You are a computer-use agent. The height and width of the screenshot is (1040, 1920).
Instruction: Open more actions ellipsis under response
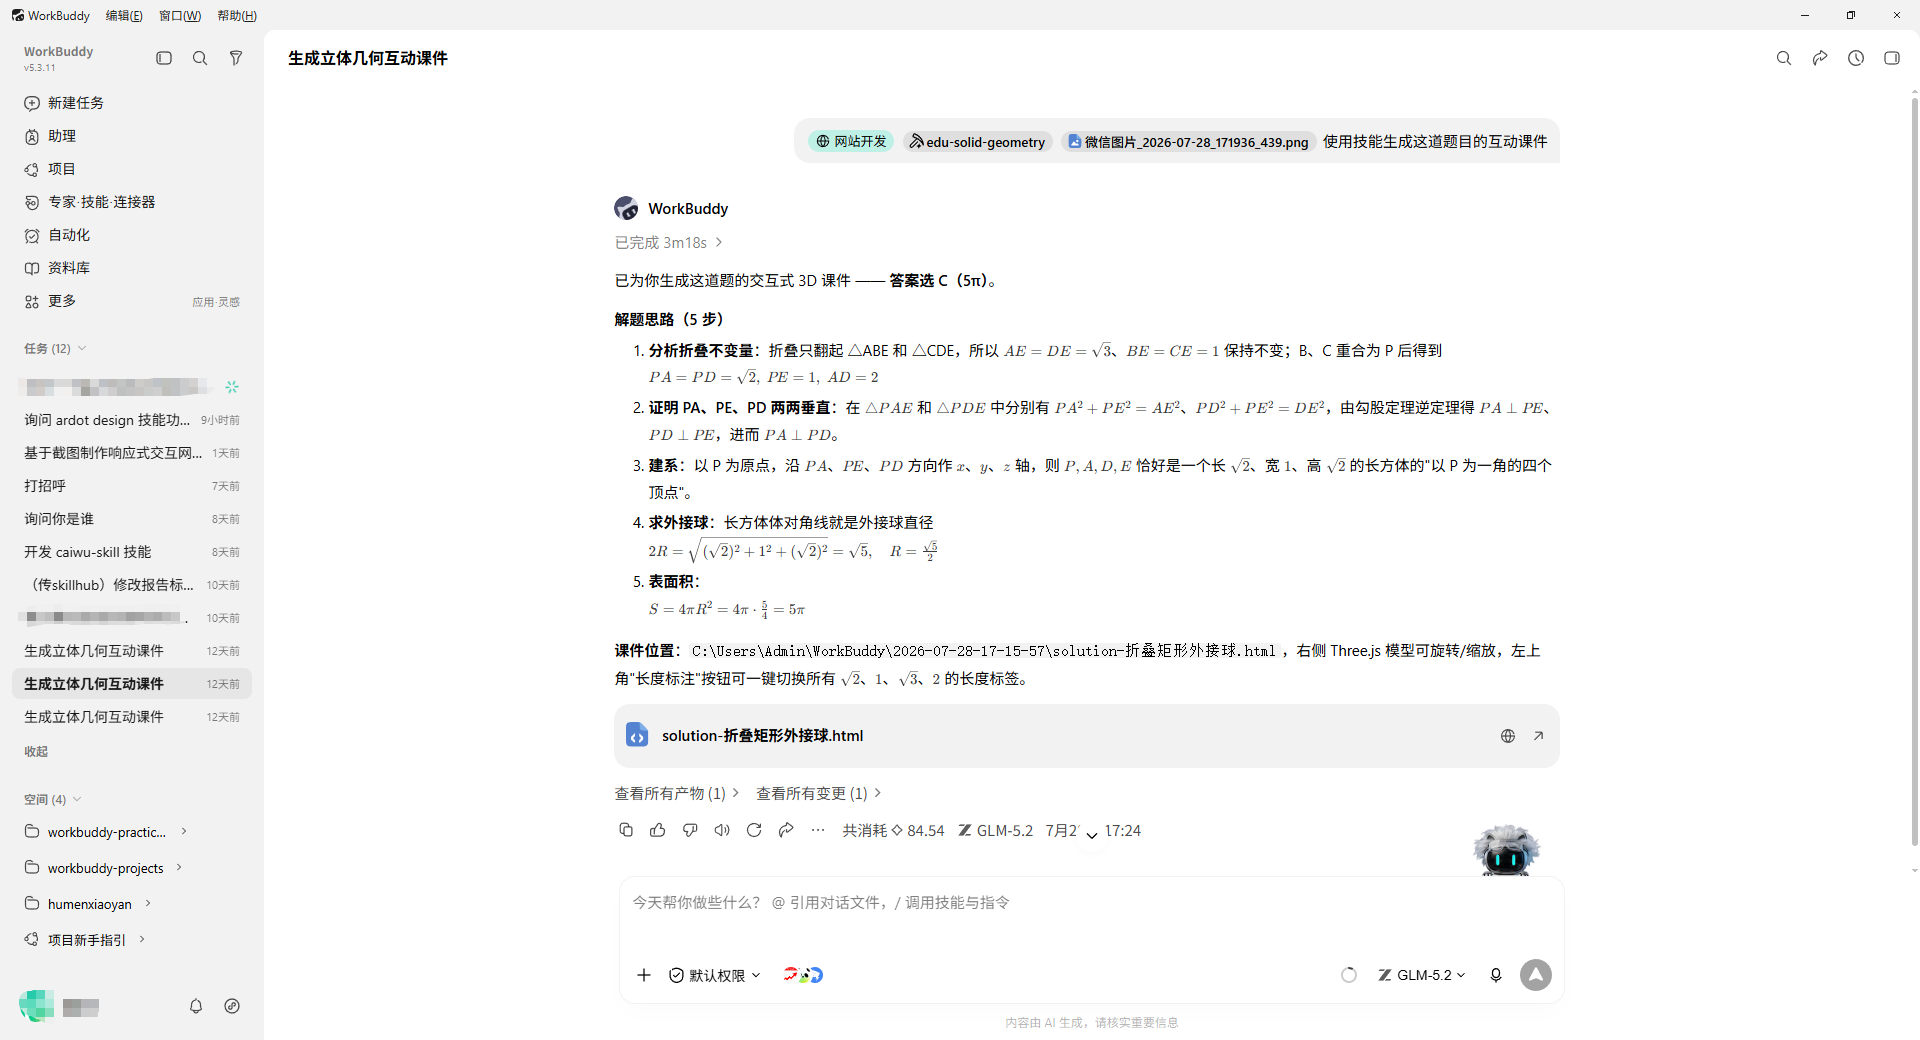[x=818, y=830]
